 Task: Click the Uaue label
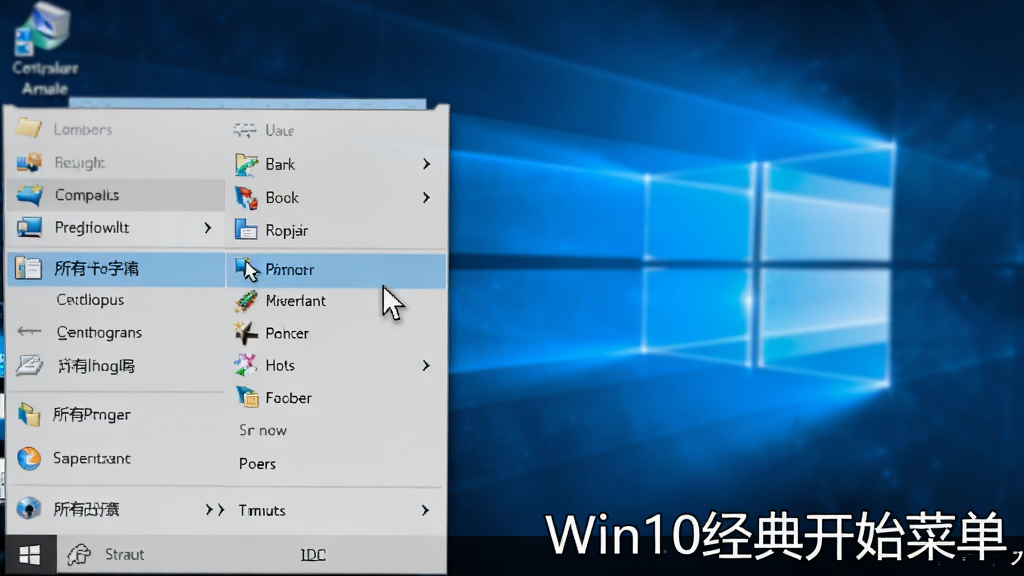(280, 131)
